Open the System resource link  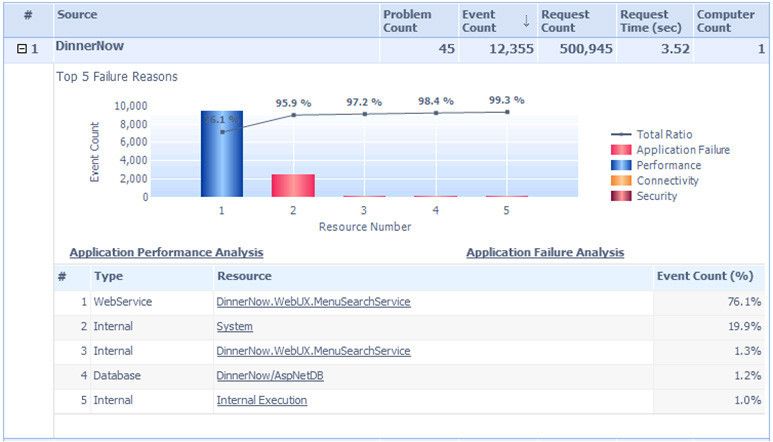click(234, 326)
